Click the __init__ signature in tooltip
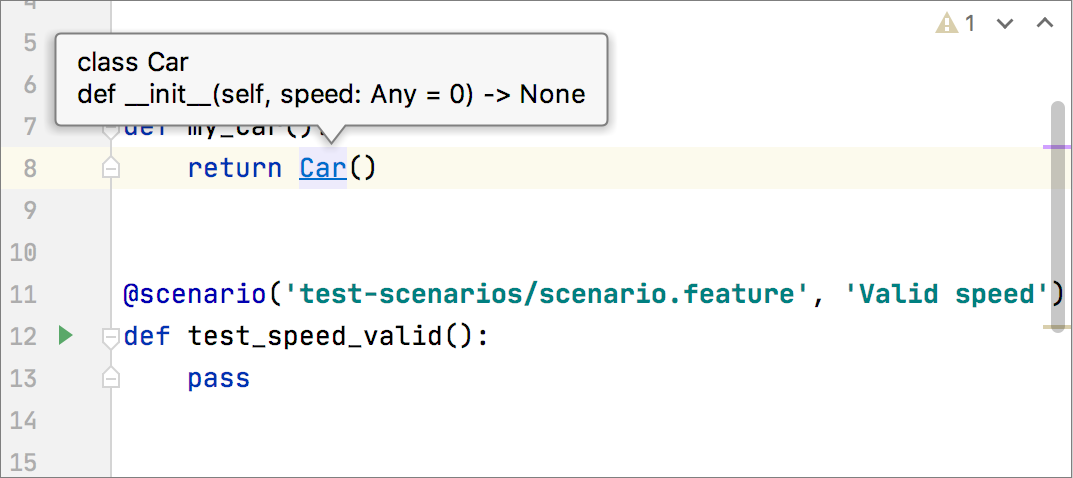Image resolution: width=1073 pixels, height=478 pixels. 331,95
